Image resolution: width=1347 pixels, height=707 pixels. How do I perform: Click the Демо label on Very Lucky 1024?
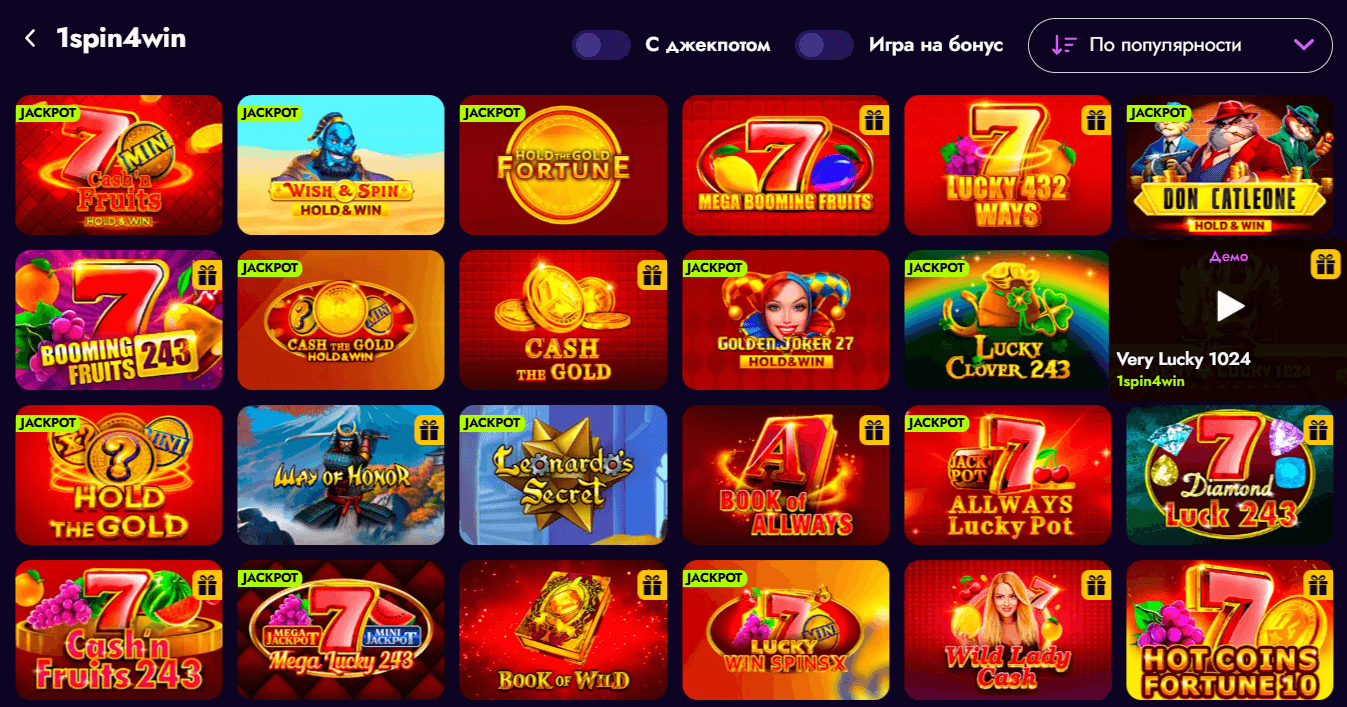[1228, 256]
